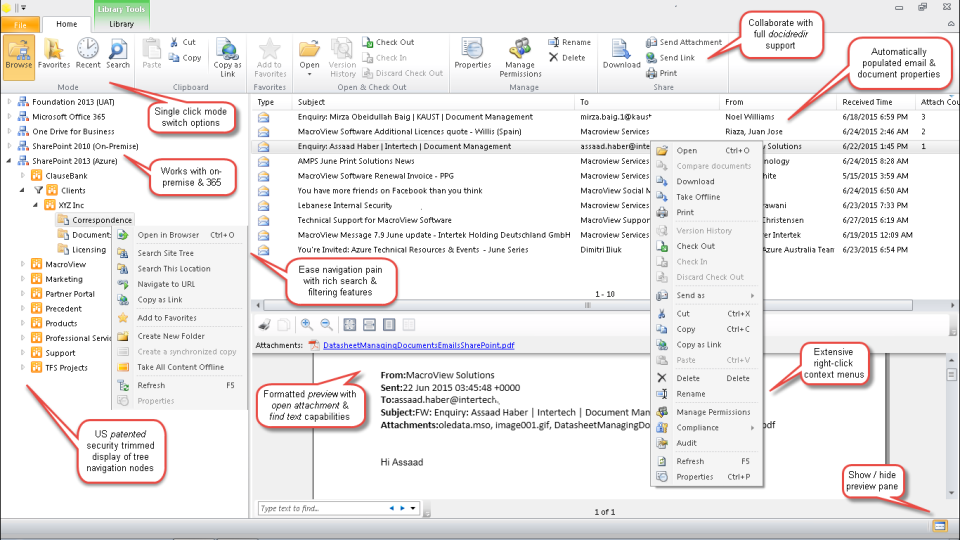The height and width of the screenshot is (540, 960).
Task: Click the Copy ribbon button
Action: point(185,58)
